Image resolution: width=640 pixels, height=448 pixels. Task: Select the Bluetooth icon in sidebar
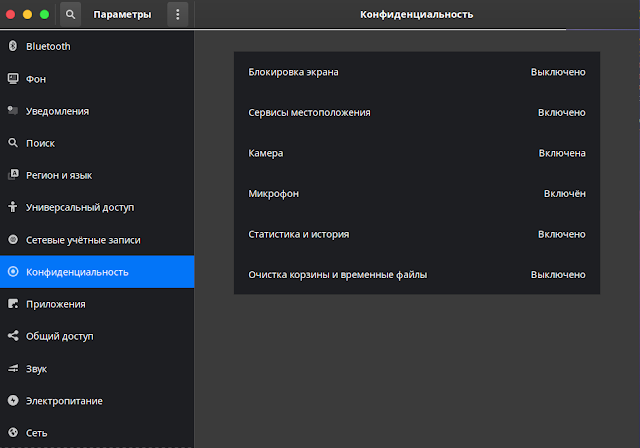click(x=13, y=46)
